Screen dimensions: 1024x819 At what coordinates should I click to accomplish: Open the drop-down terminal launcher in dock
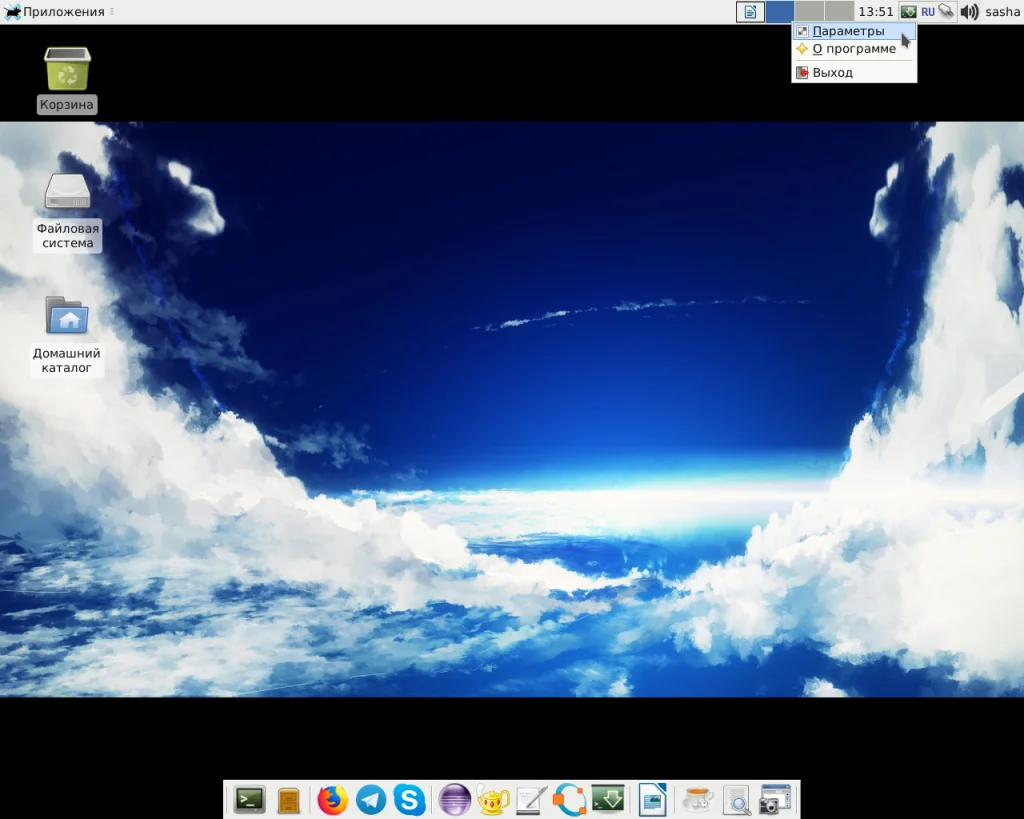[x=608, y=799]
